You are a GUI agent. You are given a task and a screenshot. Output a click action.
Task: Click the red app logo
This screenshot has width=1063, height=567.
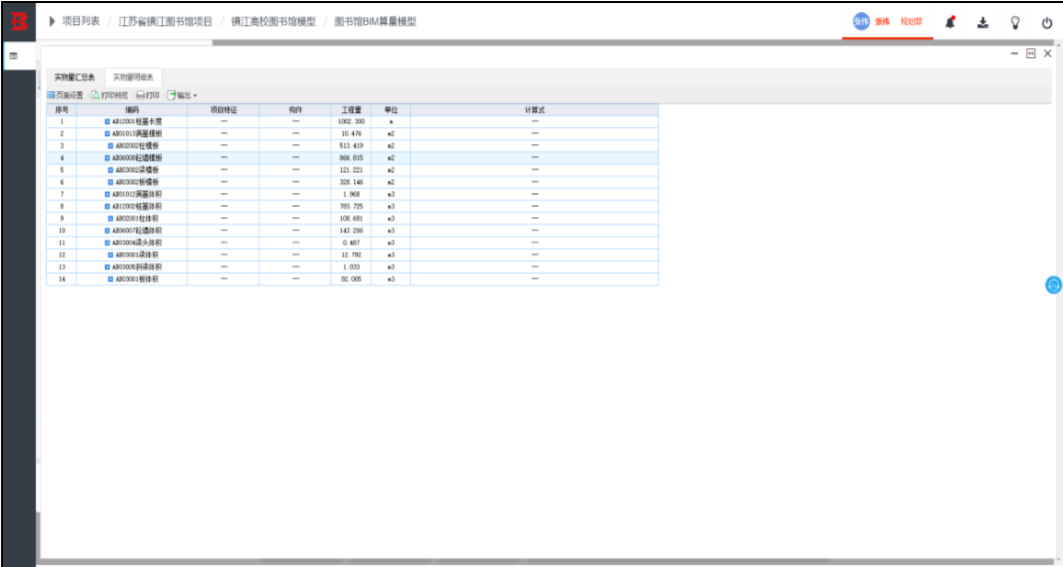pyautogui.click(x=19, y=21)
